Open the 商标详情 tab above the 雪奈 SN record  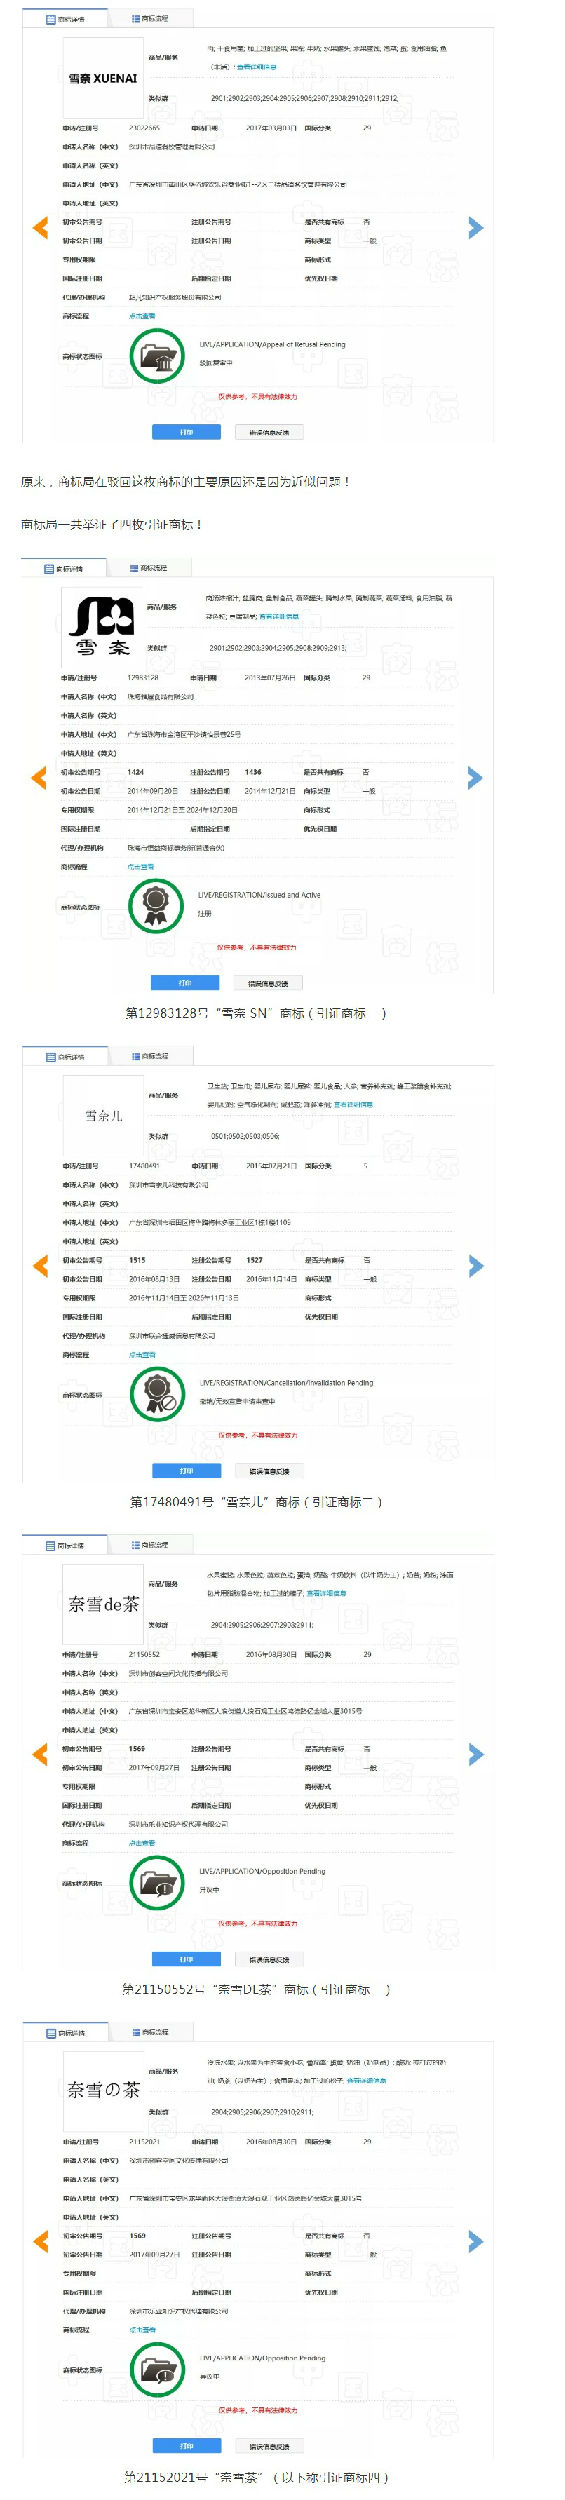[x=64, y=569]
